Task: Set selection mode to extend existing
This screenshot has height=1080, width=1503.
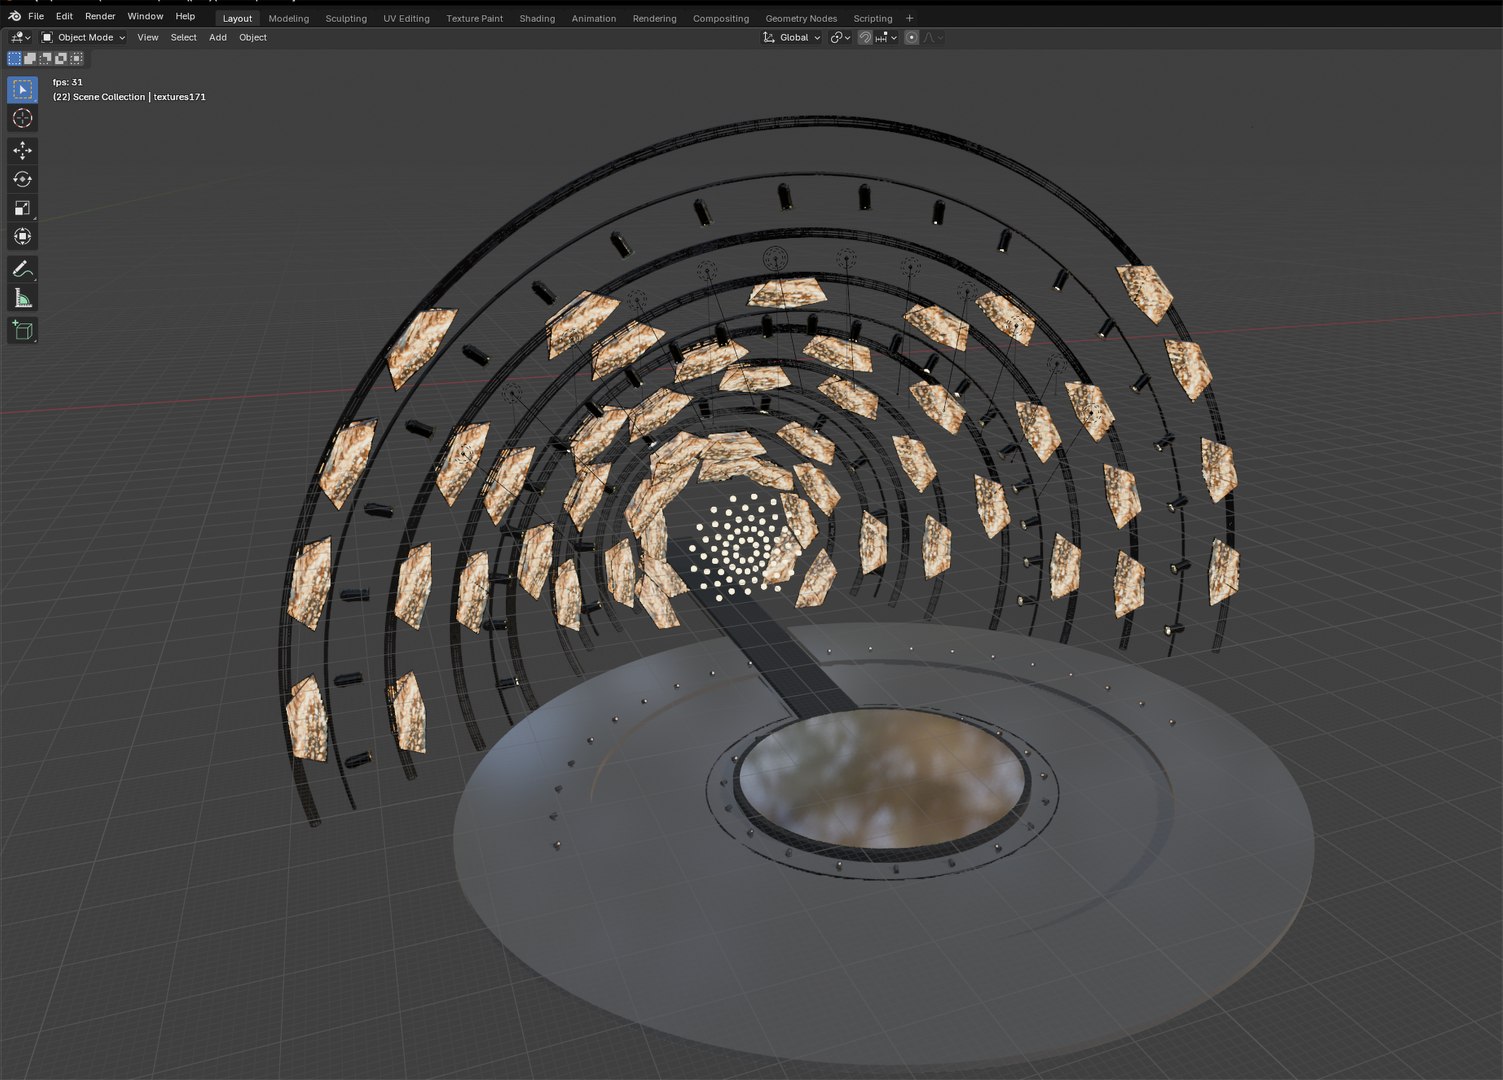Action: 30,58
